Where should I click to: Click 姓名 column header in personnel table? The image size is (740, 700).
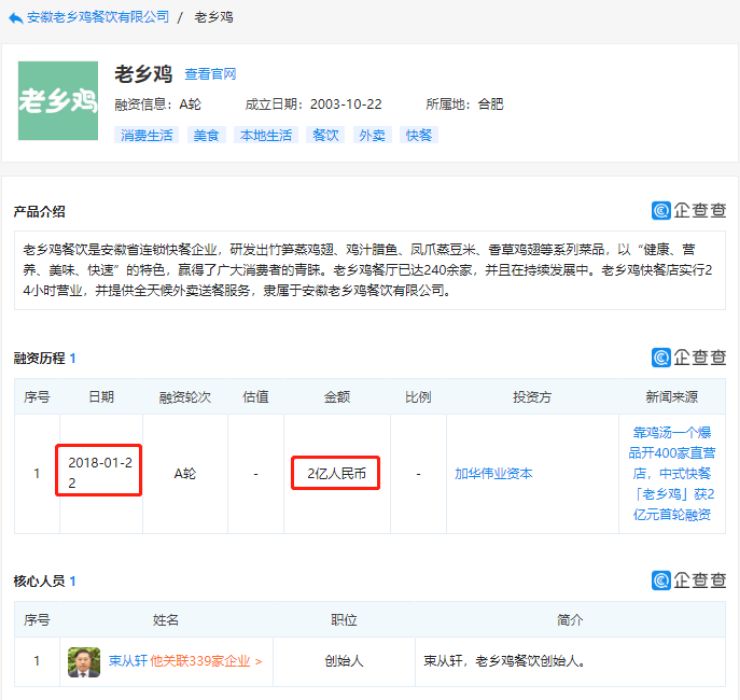(x=166, y=620)
